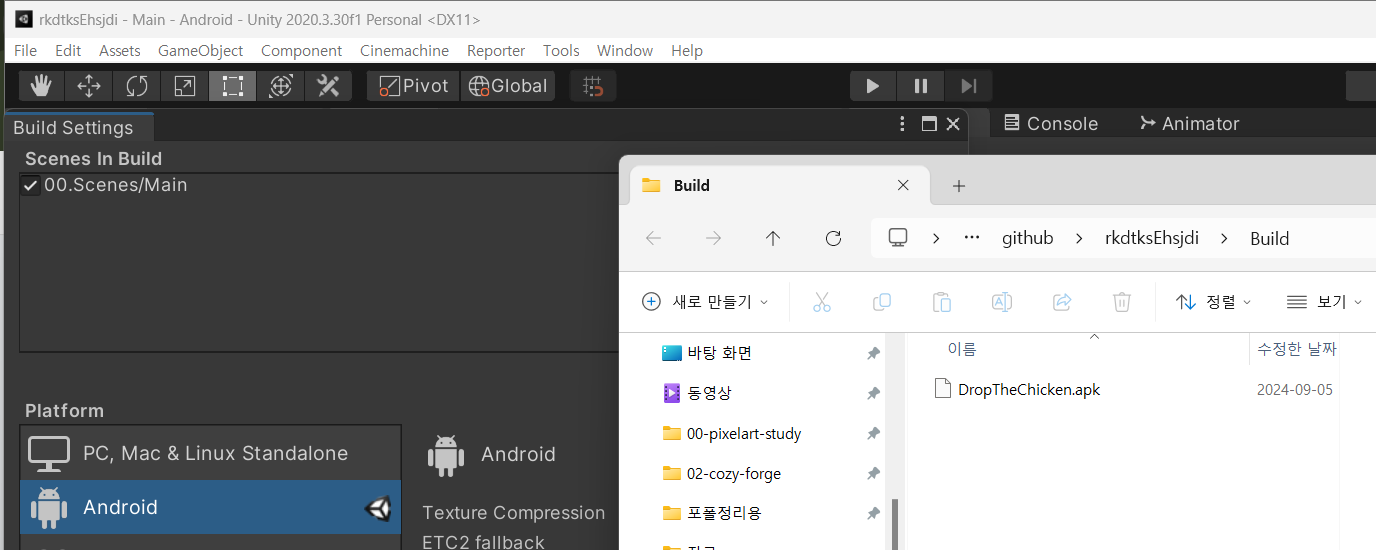The height and width of the screenshot is (550, 1376).
Task: Add a new Explorer tab
Action: (x=958, y=185)
